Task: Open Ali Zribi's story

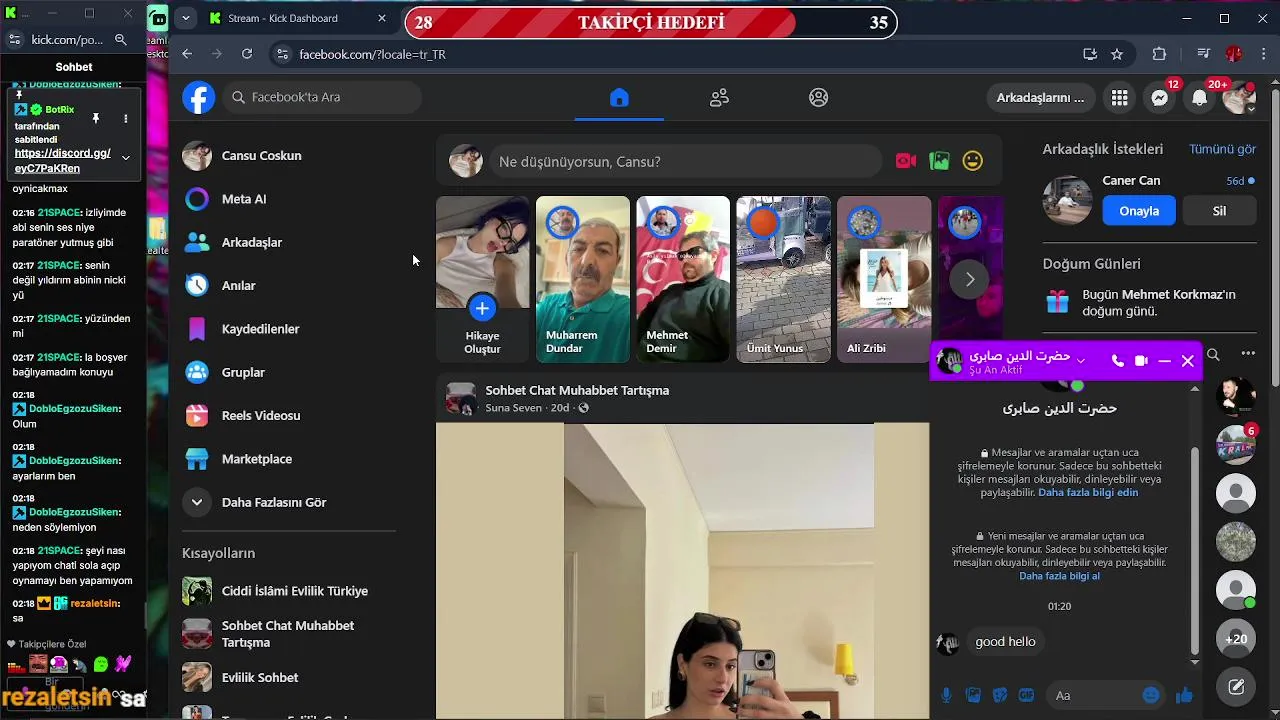Action: click(884, 279)
